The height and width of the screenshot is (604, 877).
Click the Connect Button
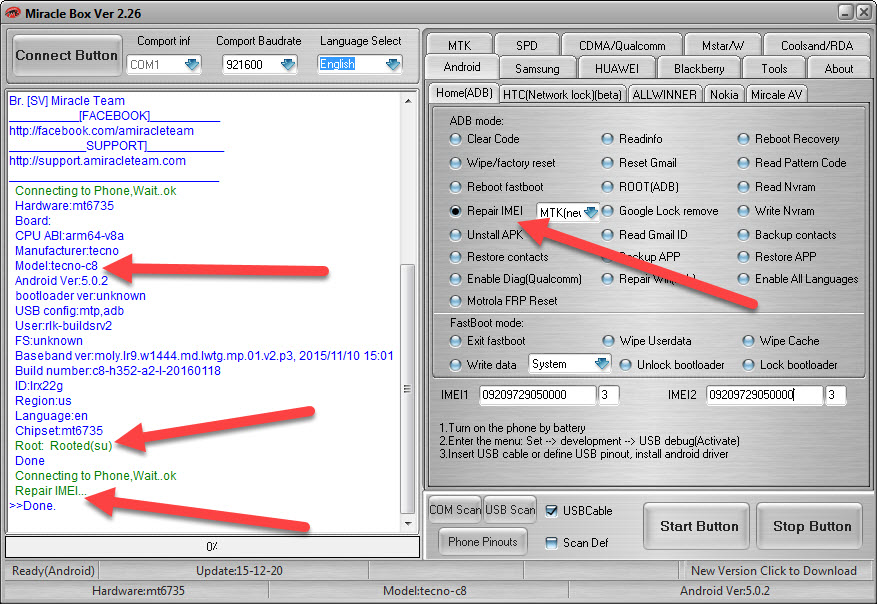coord(67,55)
